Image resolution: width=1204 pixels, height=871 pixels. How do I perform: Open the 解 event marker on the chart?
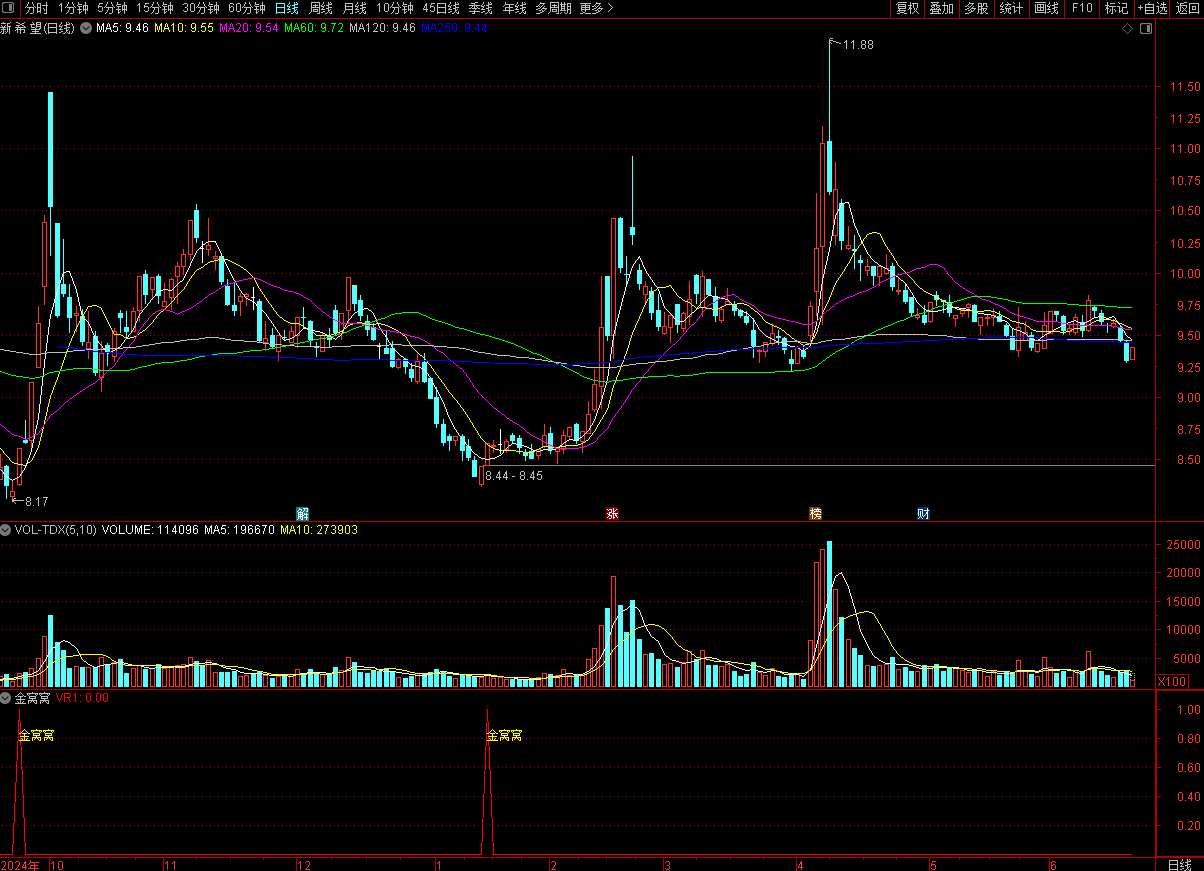[x=303, y=514]
